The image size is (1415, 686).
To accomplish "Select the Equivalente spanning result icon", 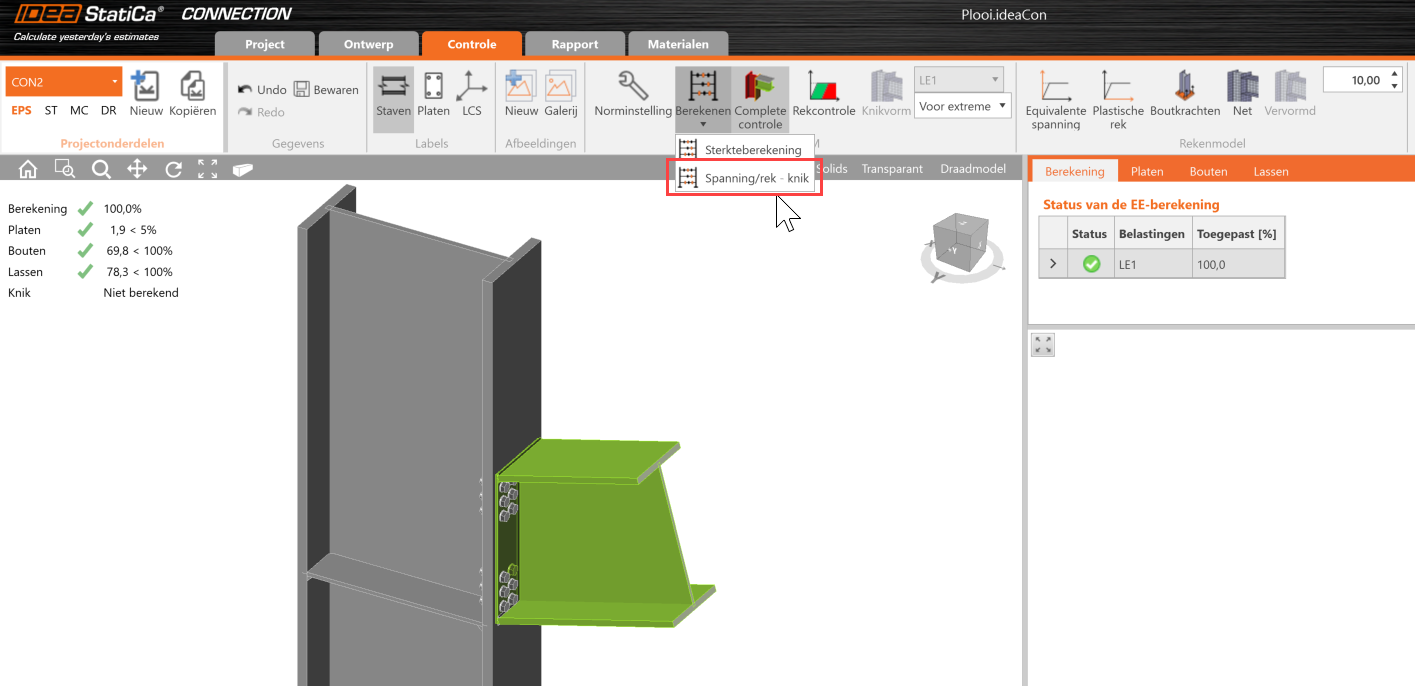I will tap(1056, 87).
